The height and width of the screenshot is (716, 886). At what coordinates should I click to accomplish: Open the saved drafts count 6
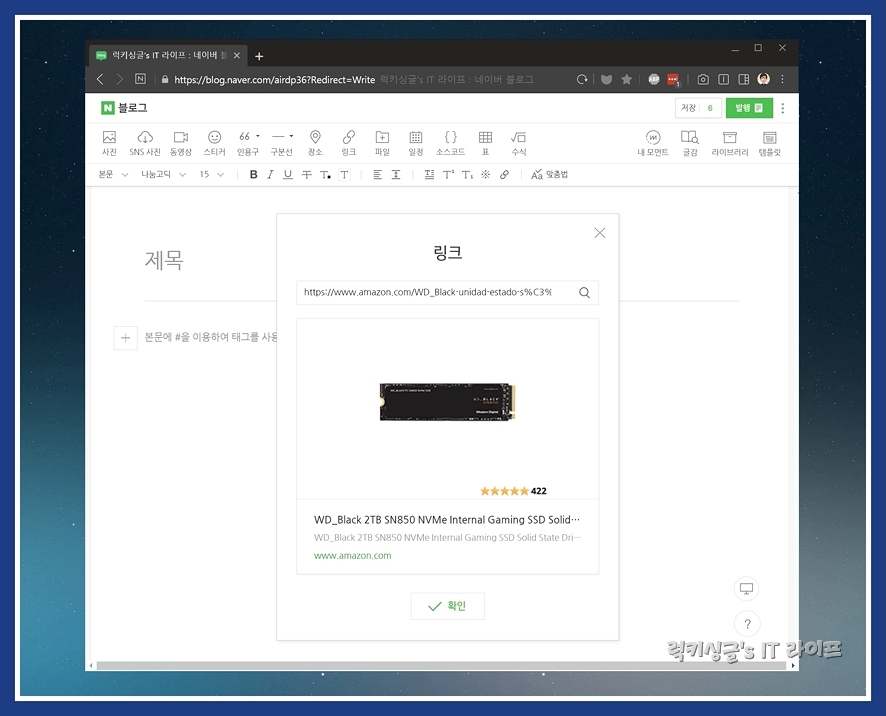click(710, 108)
